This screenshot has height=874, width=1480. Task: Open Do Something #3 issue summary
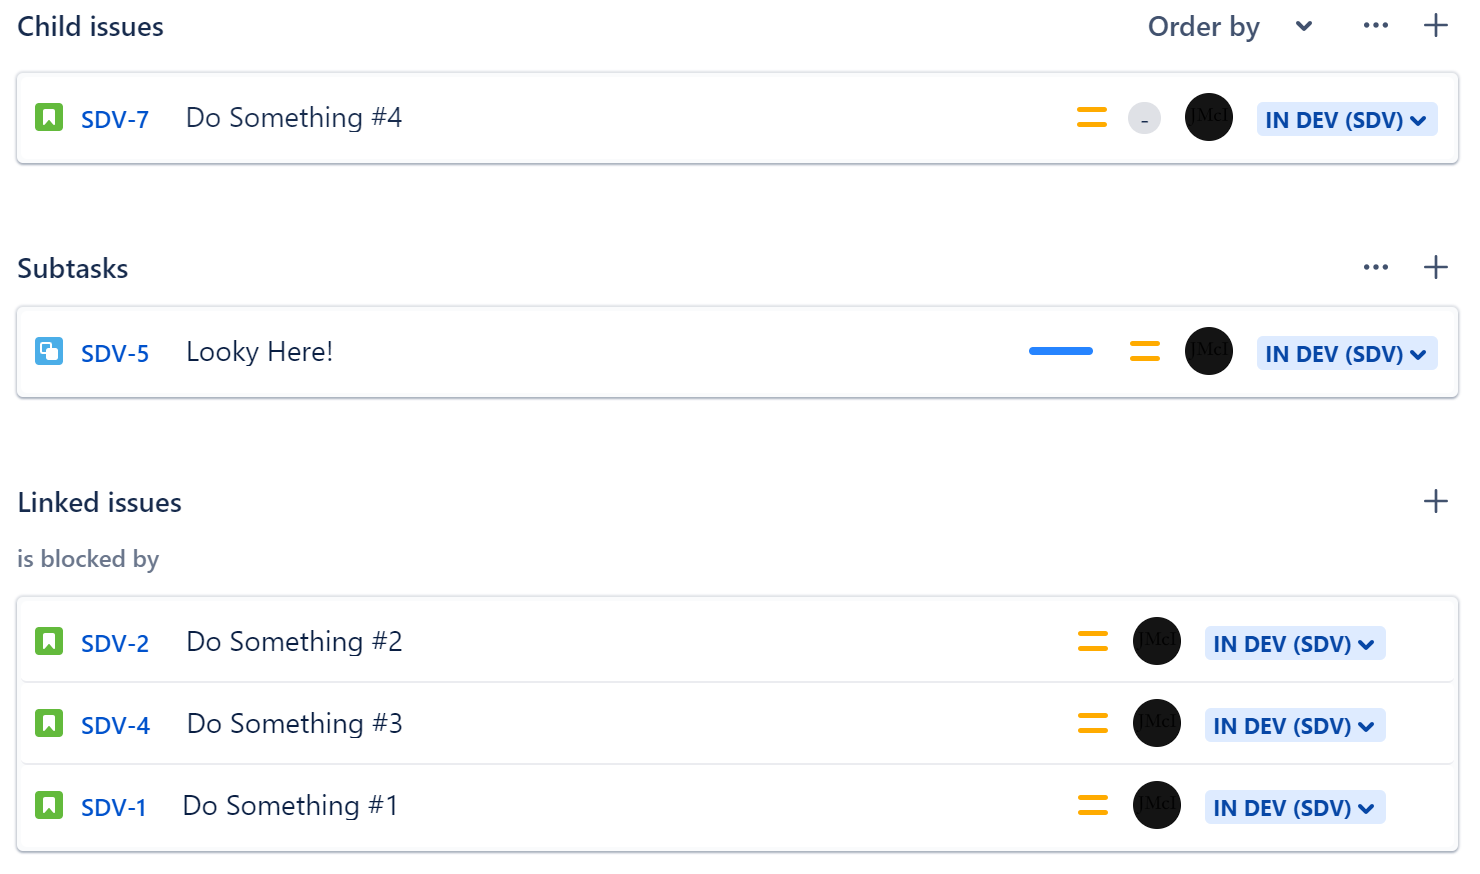295,723
